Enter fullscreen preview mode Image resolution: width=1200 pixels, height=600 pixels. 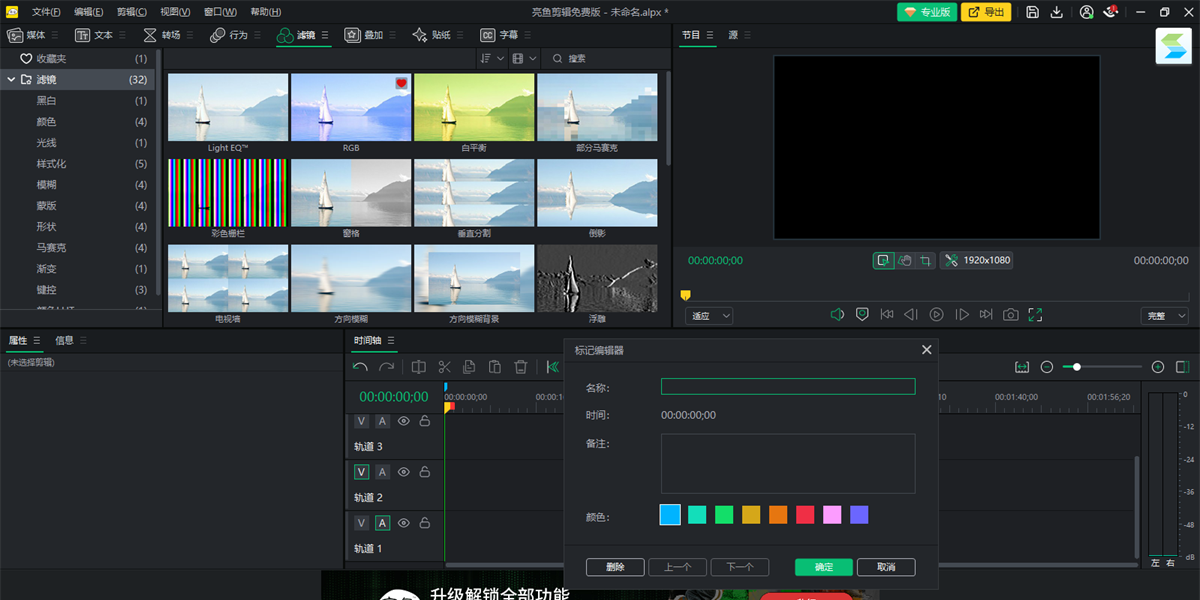tap(1035, 315)
